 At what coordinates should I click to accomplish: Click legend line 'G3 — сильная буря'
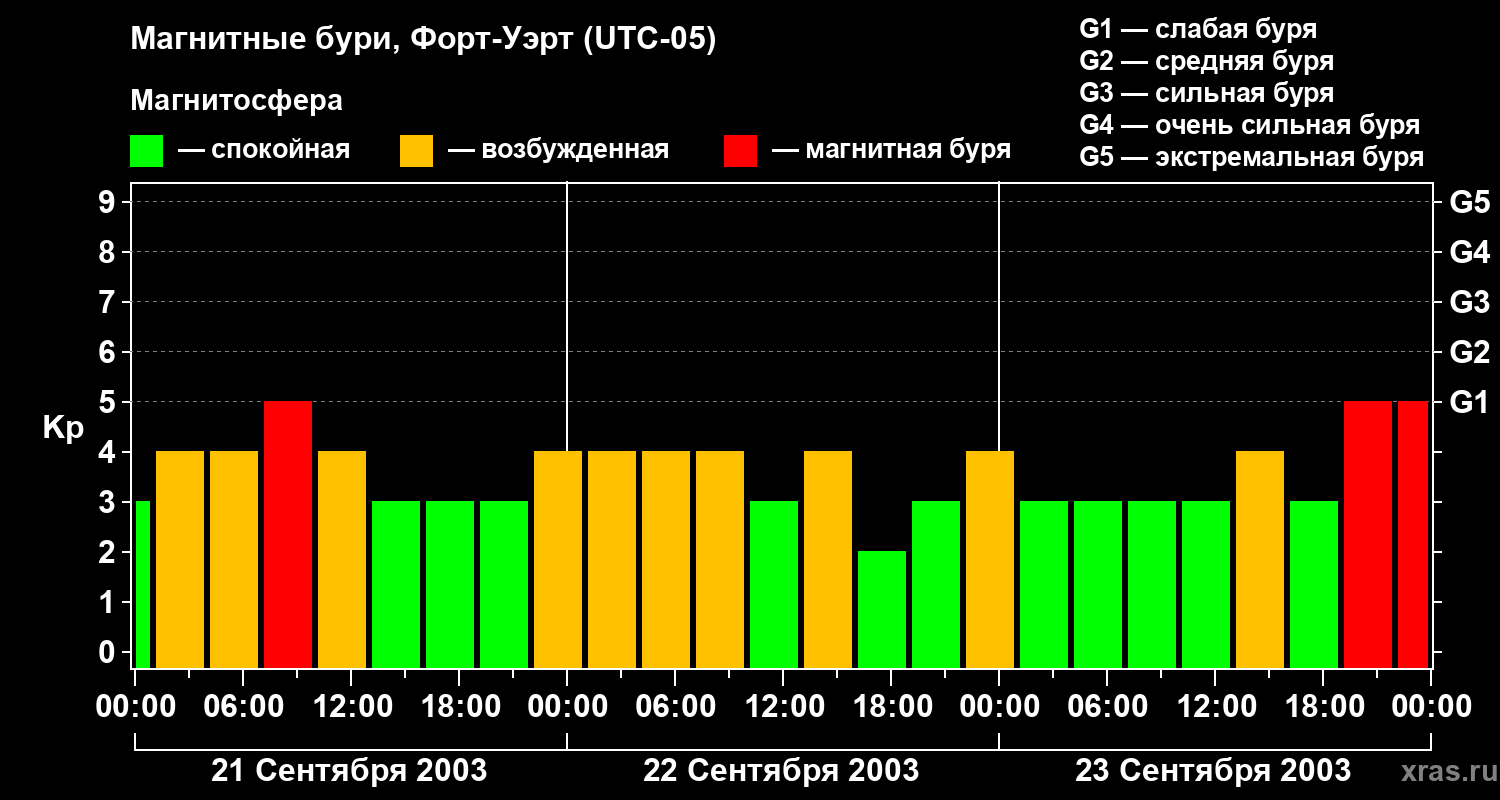click(x=1206, y=93)
